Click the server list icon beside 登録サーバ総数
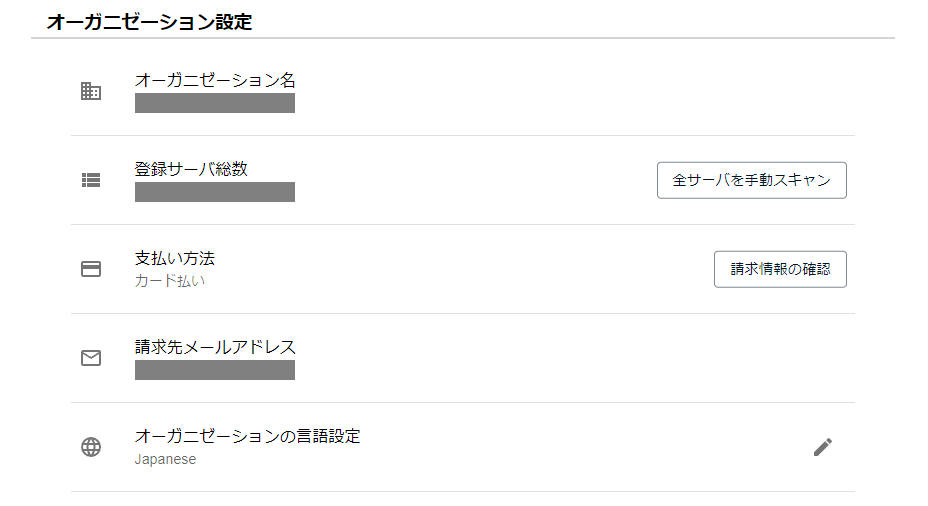The height and width of the screenshot is (506, 928). point(91,180)
